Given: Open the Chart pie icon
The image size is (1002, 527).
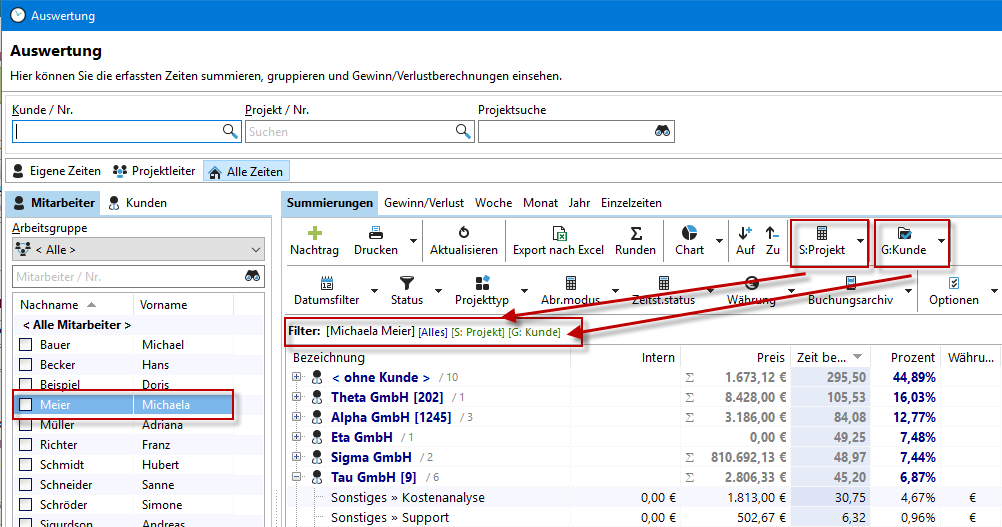Looking at the screenshot, I should (x=689, y=233).
